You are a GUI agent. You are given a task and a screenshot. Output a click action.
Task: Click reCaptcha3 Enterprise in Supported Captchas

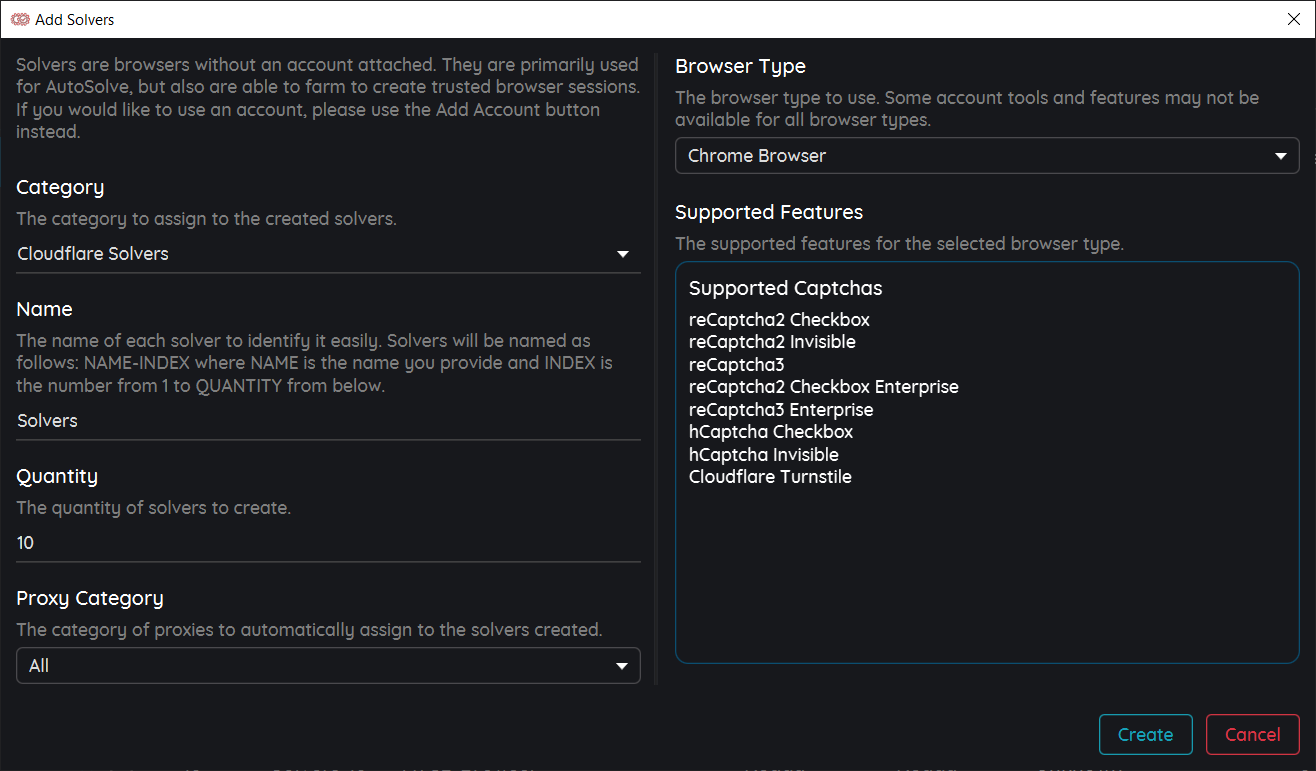tap(781, 409)
